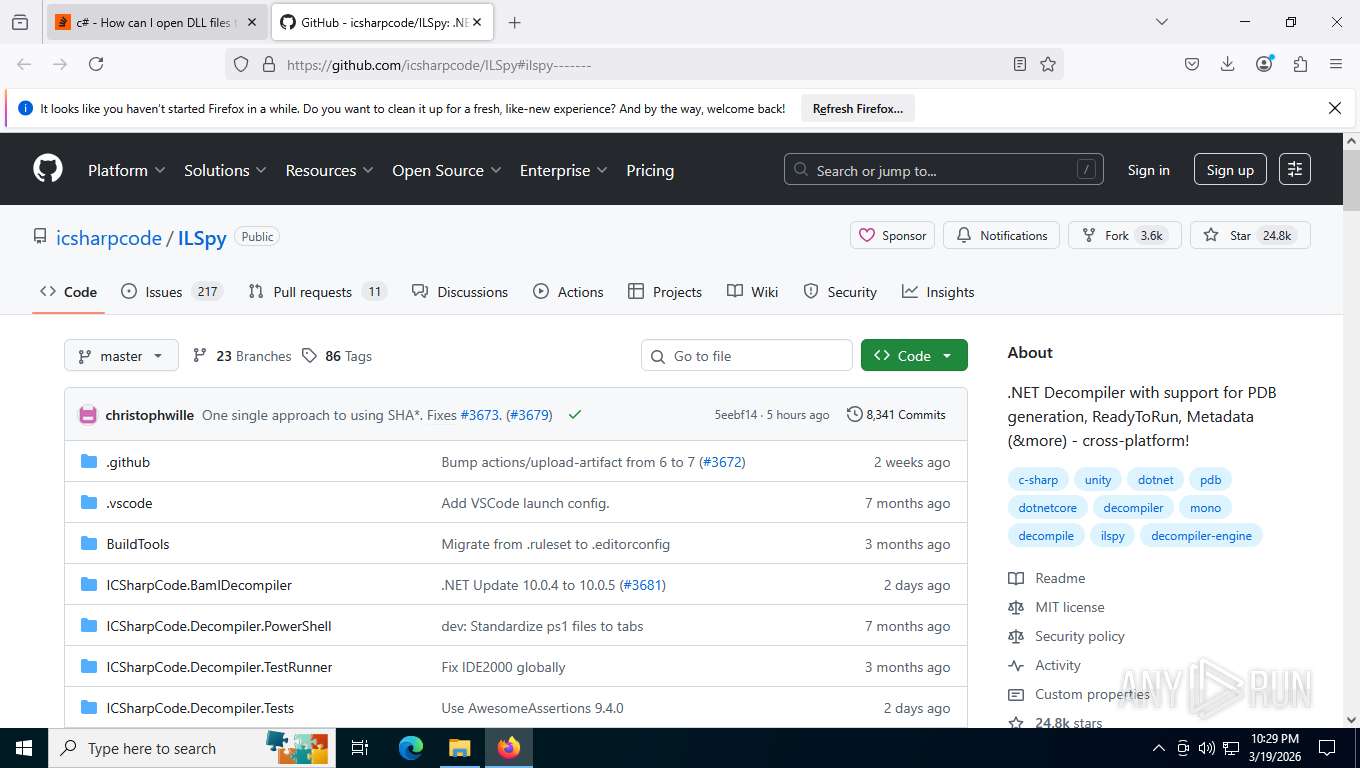Screen dimensions: 1360x768
Task: Switch to the Issues tab
Action: pyautogui.click(x=171, y=292)
